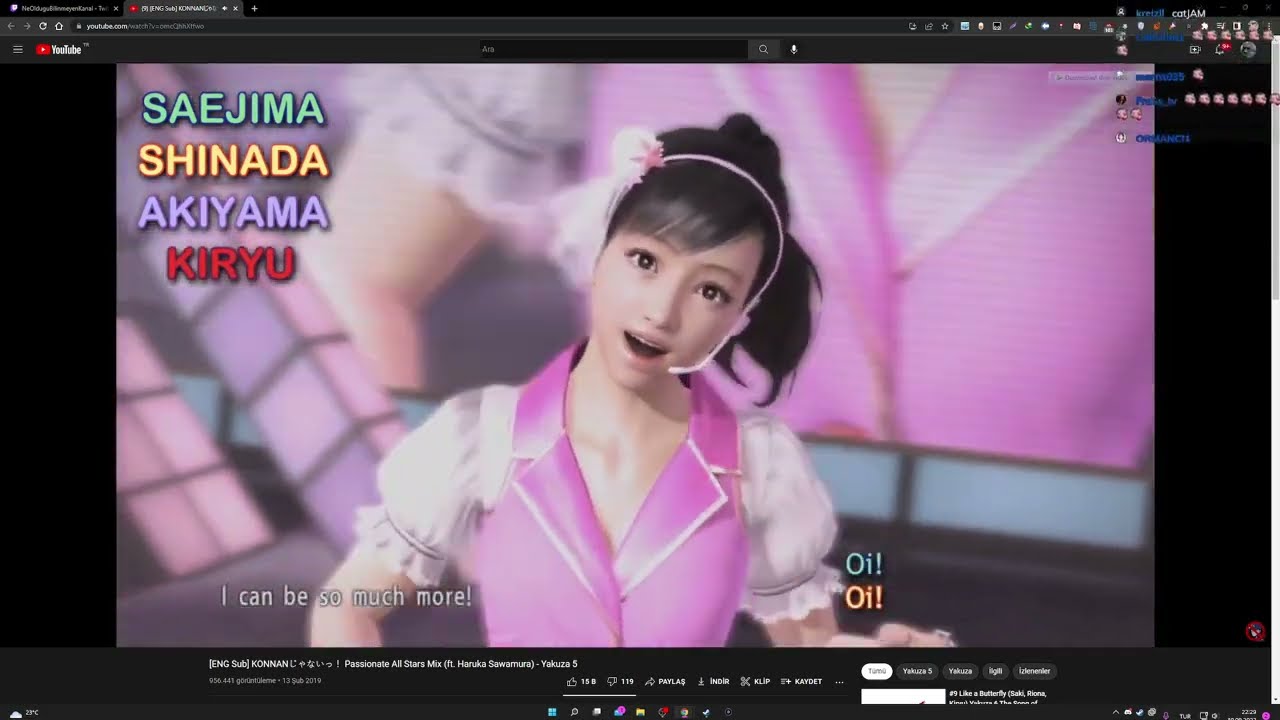Open the Like a Butterfly video thumbnail

(903, 697)
